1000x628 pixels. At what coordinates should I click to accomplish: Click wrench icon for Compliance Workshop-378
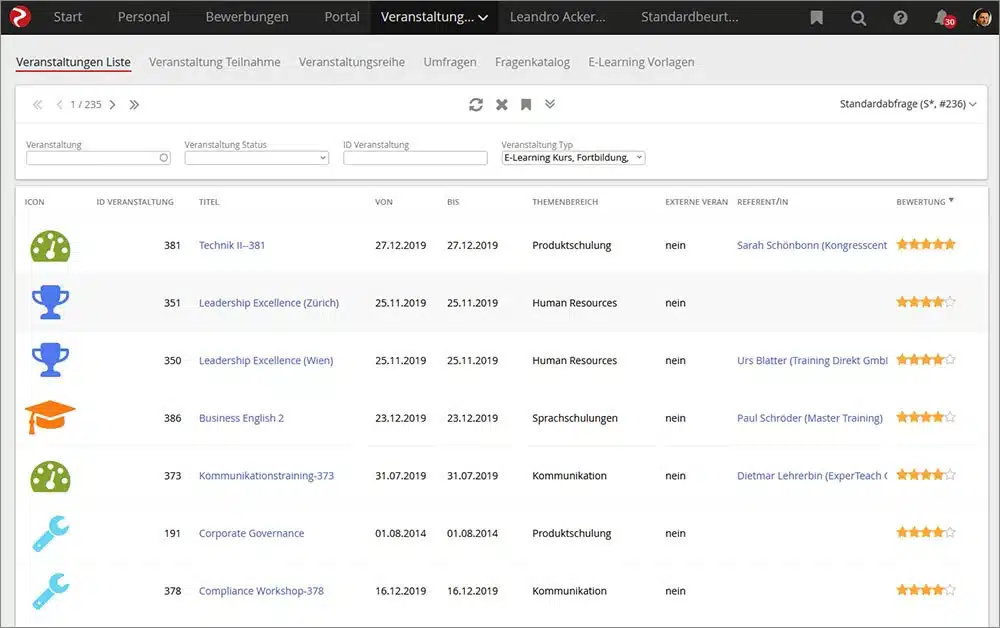click(x=50, y=591)
